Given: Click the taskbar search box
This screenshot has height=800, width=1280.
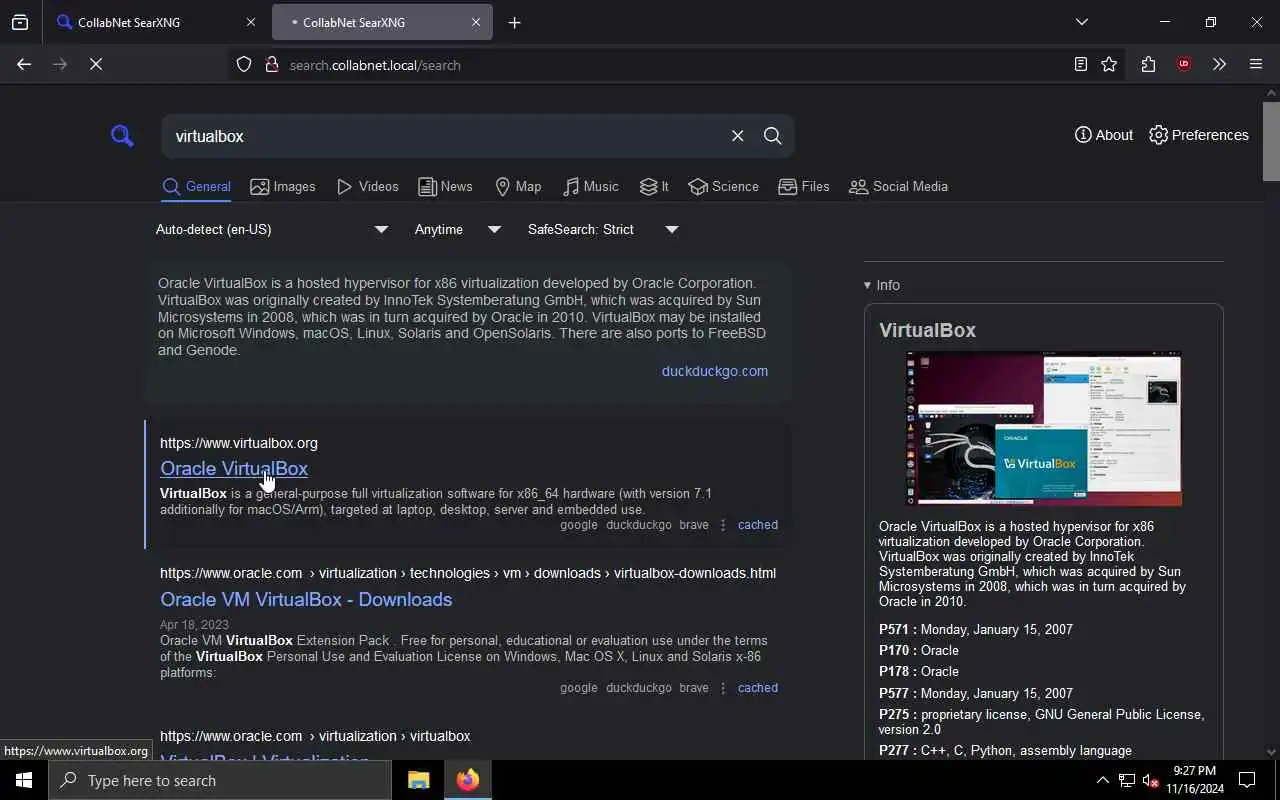Looking at the screenshot, I should [x=220, y=780].
